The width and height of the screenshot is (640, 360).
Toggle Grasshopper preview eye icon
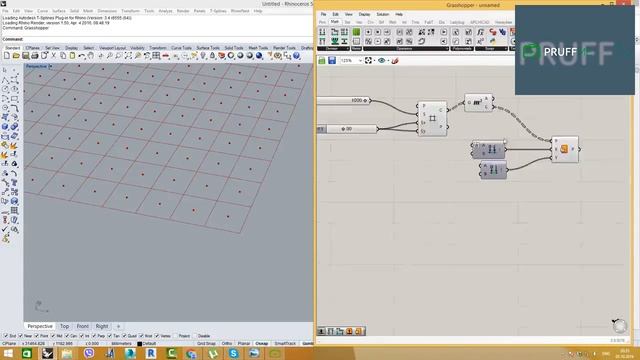pyautogui.click(x=382, y=60)
